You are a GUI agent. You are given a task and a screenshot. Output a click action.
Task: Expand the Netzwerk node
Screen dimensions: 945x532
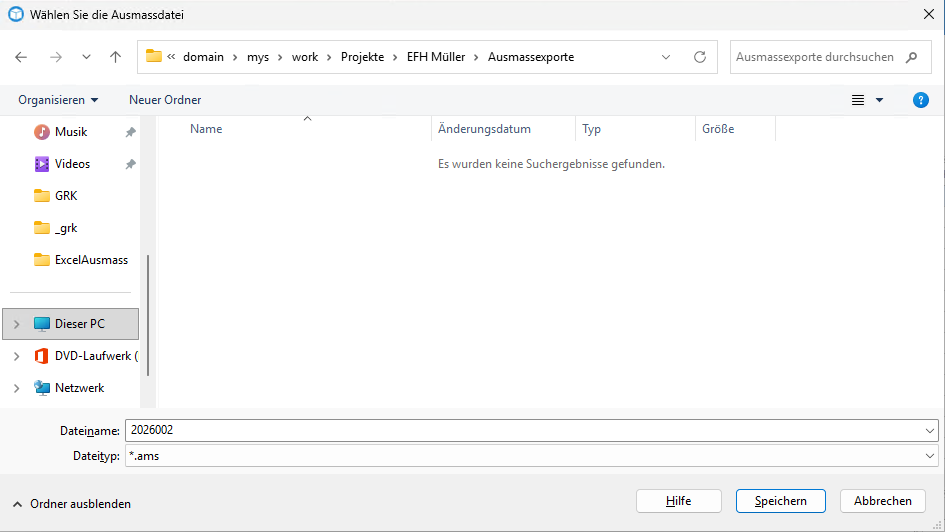[17, 388]
